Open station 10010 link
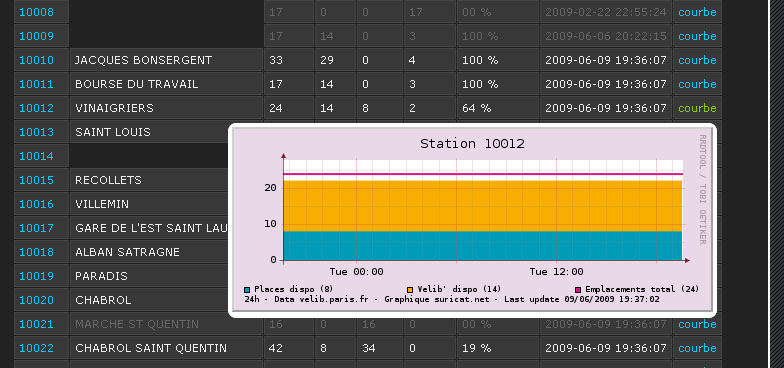The image size is (784, 368). pos(36,60)
